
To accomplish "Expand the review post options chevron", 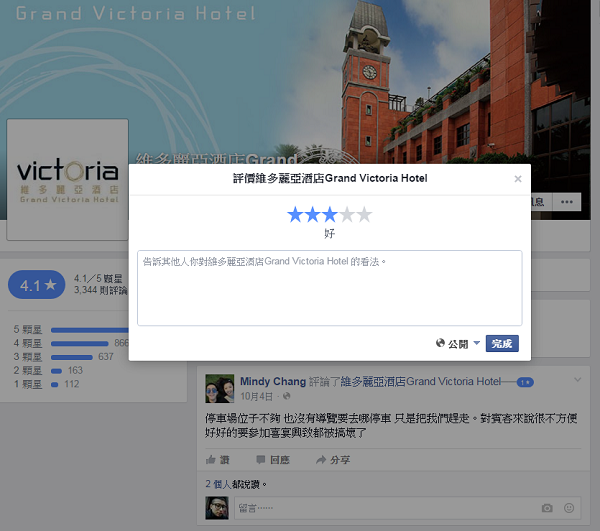I will click(577, 380).
